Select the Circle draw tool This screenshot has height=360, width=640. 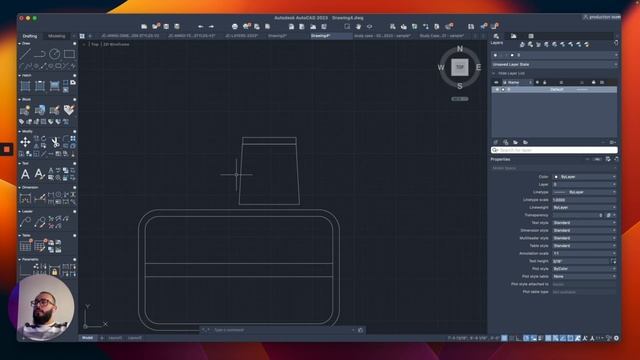[54, 54]
